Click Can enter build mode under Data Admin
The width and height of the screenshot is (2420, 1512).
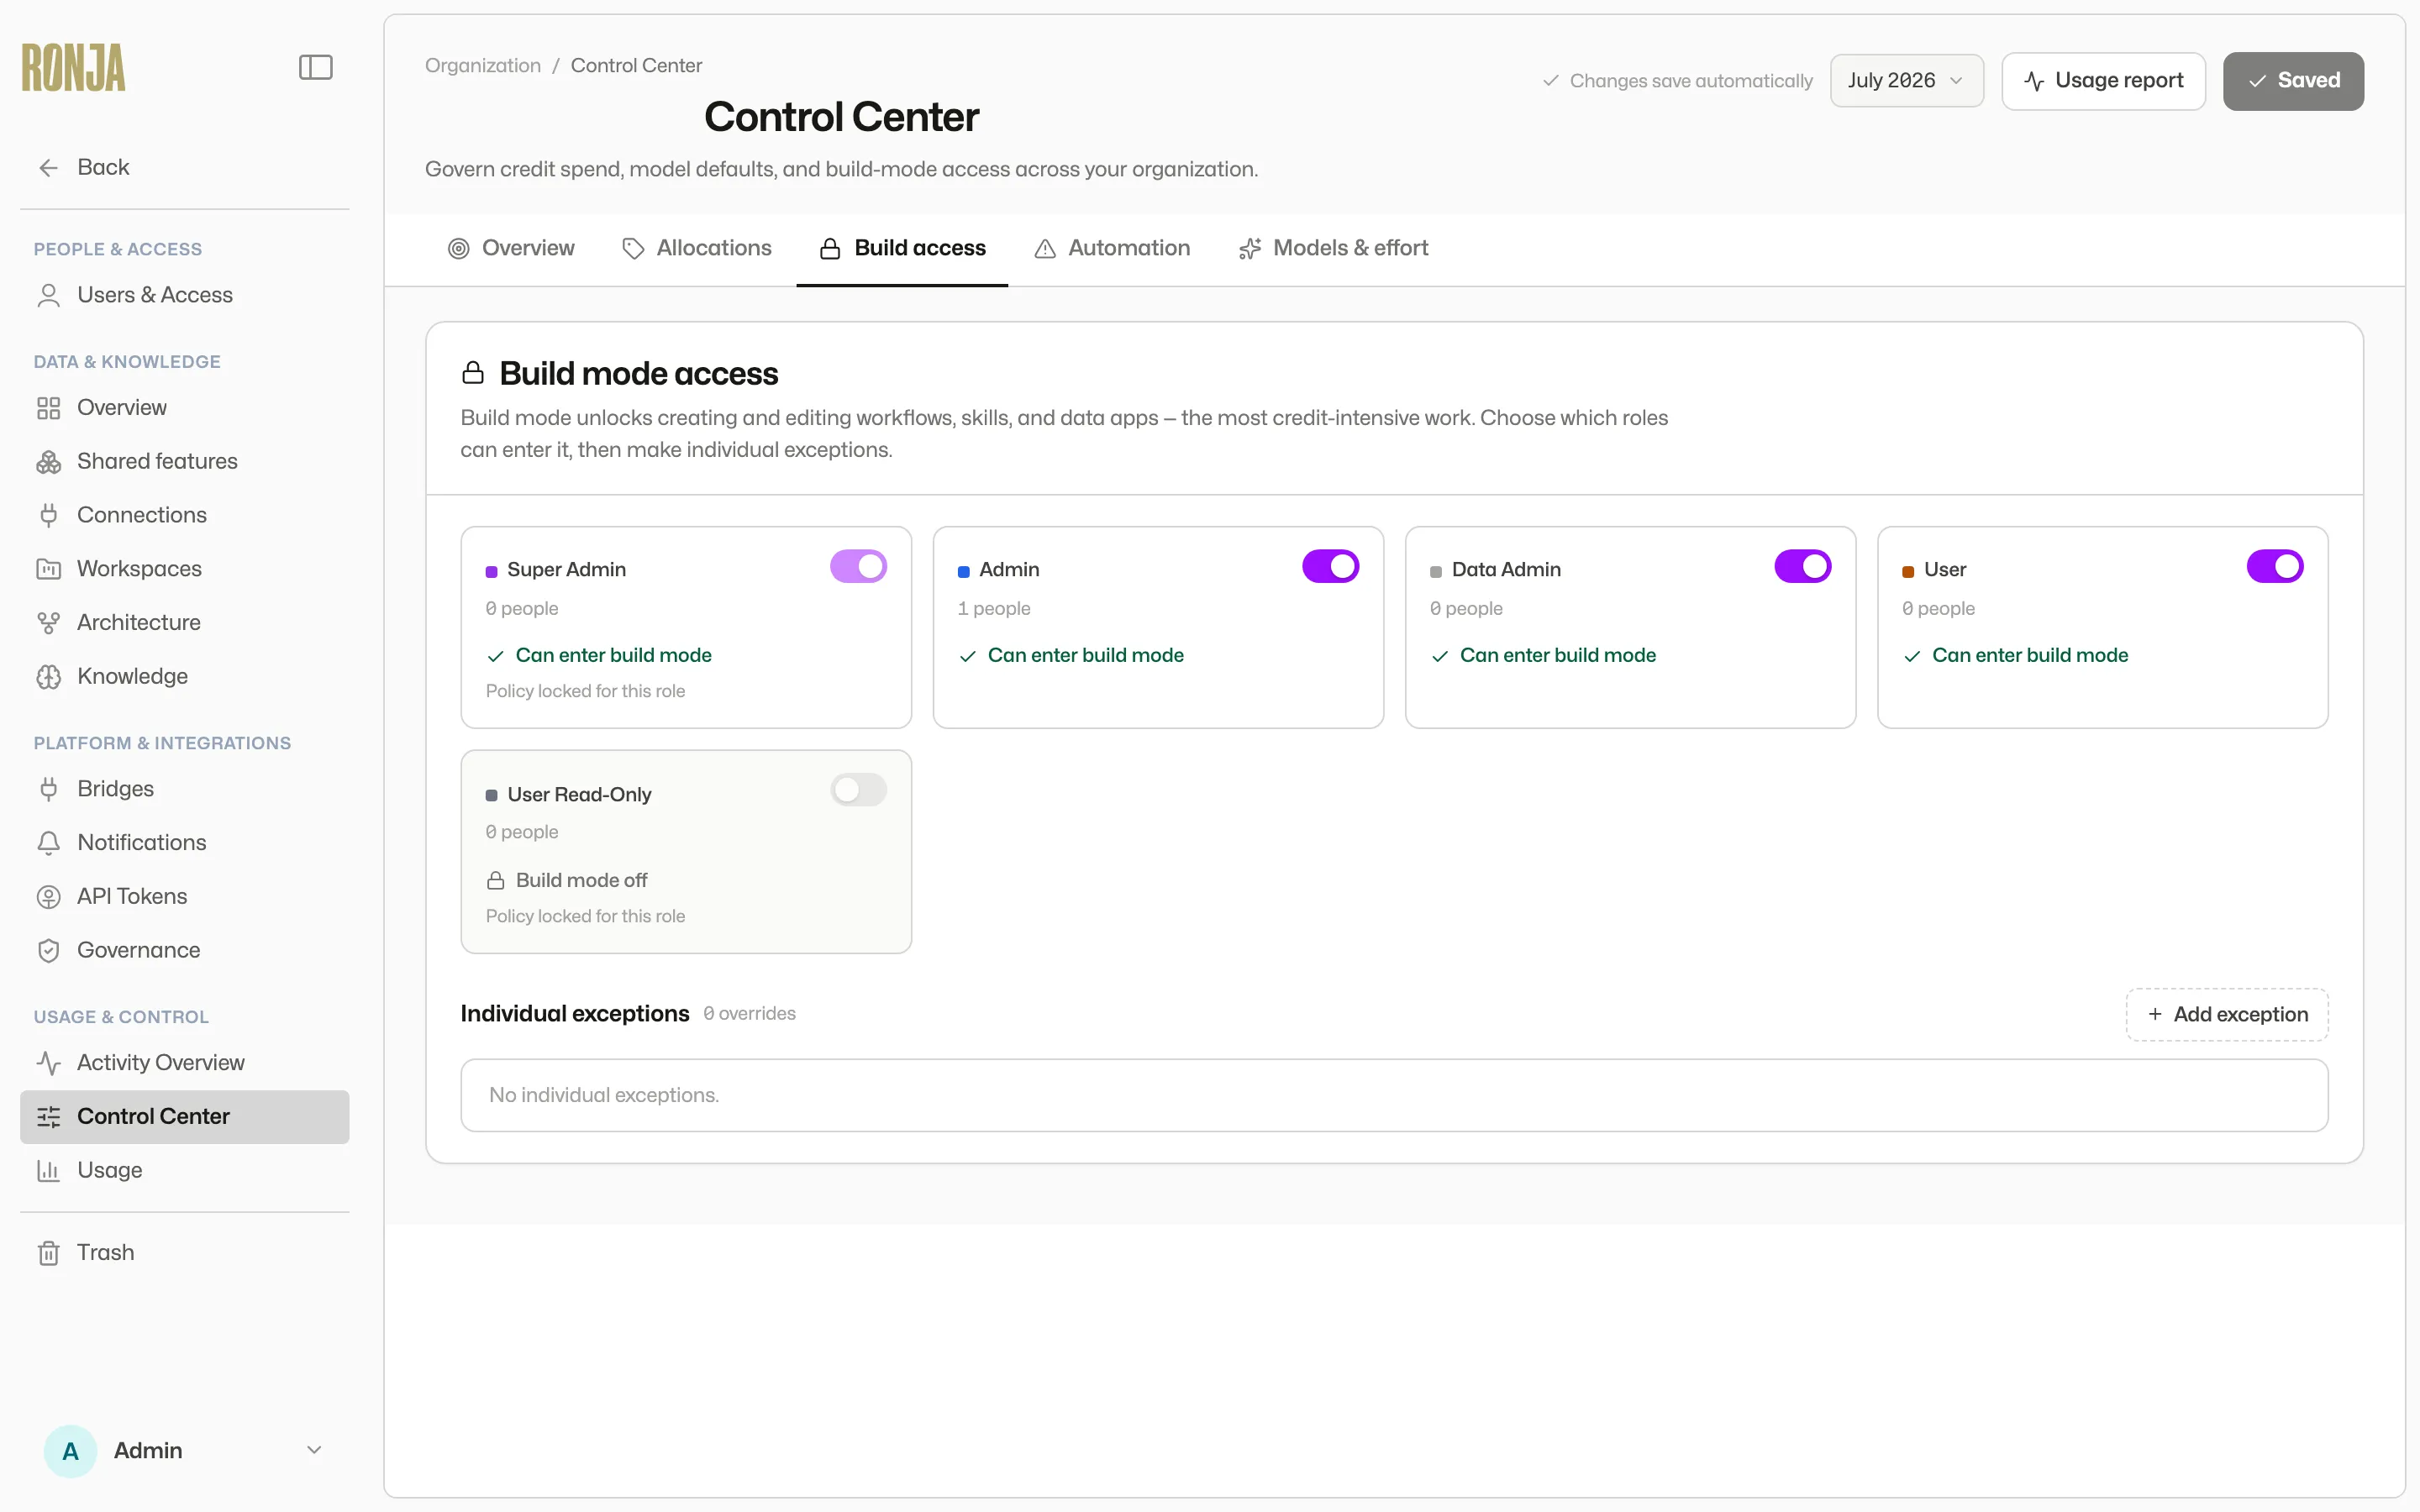tap(1557, 656)
